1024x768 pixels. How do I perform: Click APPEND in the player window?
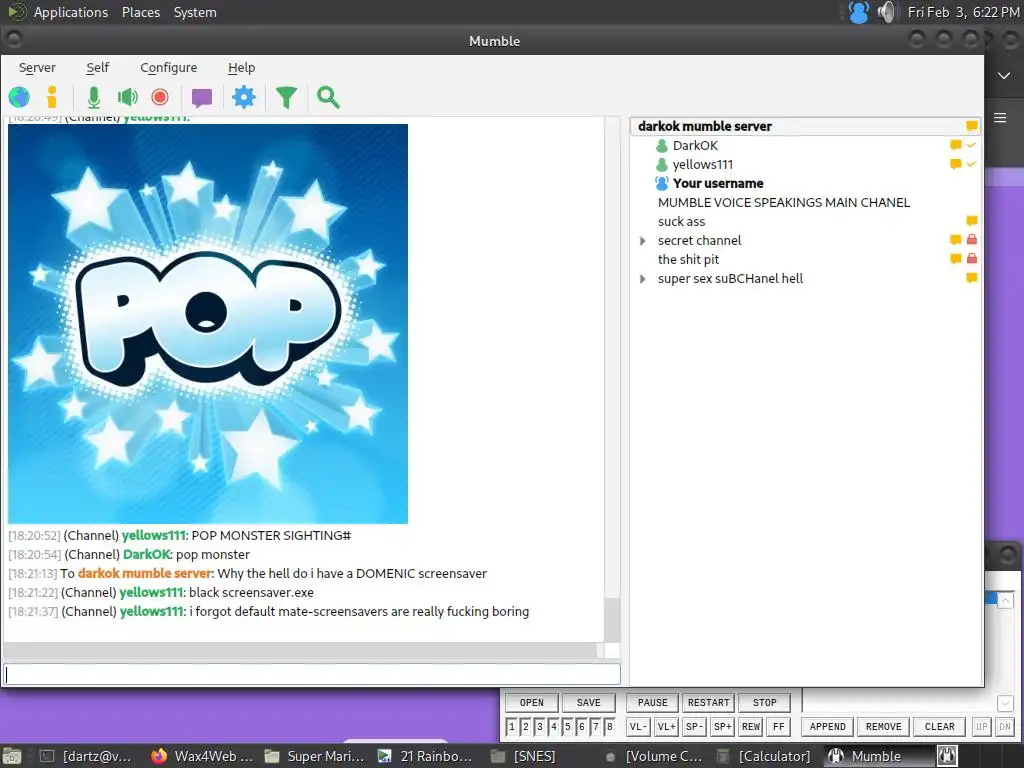coord(827,727)
